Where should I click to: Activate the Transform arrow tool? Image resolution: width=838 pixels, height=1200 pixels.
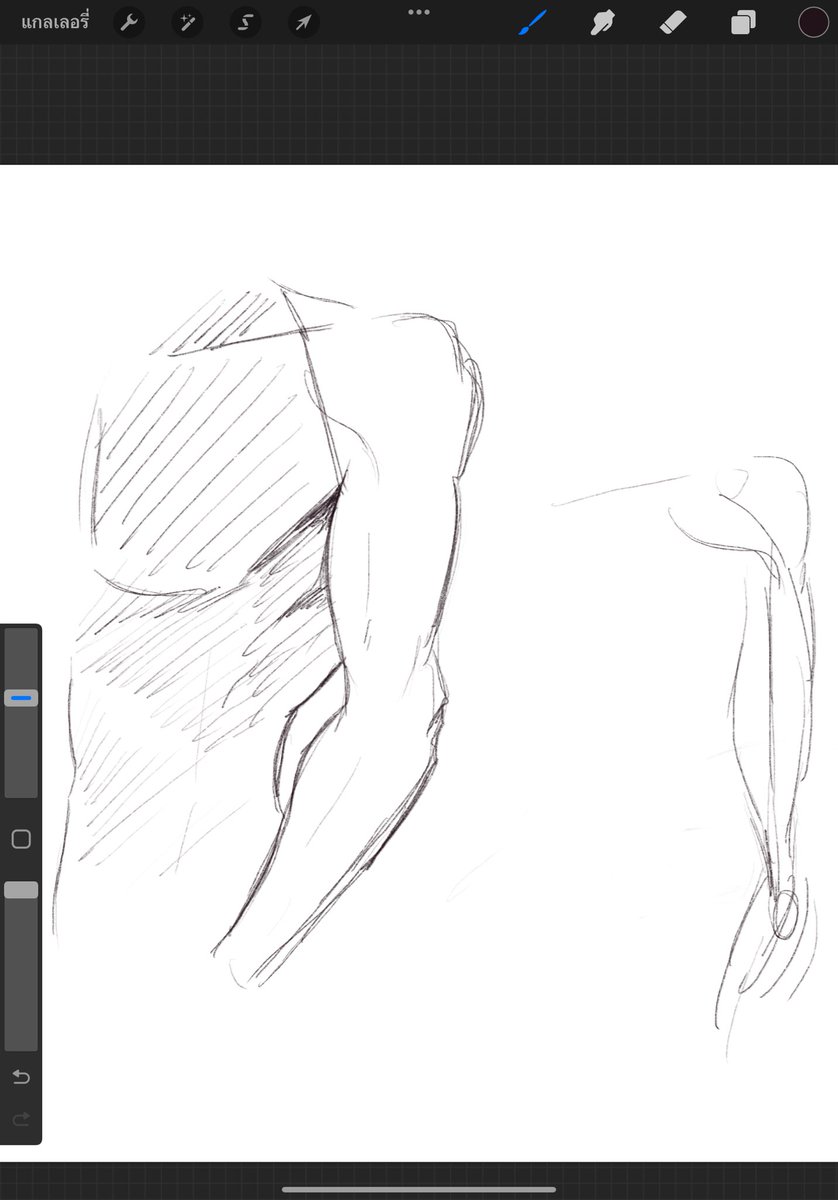coord(303,22)
